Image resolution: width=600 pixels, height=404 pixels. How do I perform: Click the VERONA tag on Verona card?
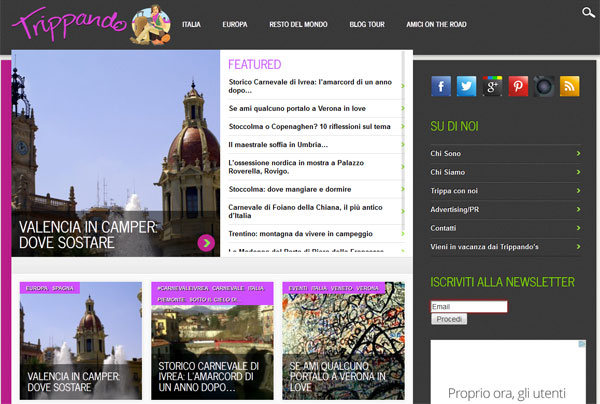(x=367, y=288)
